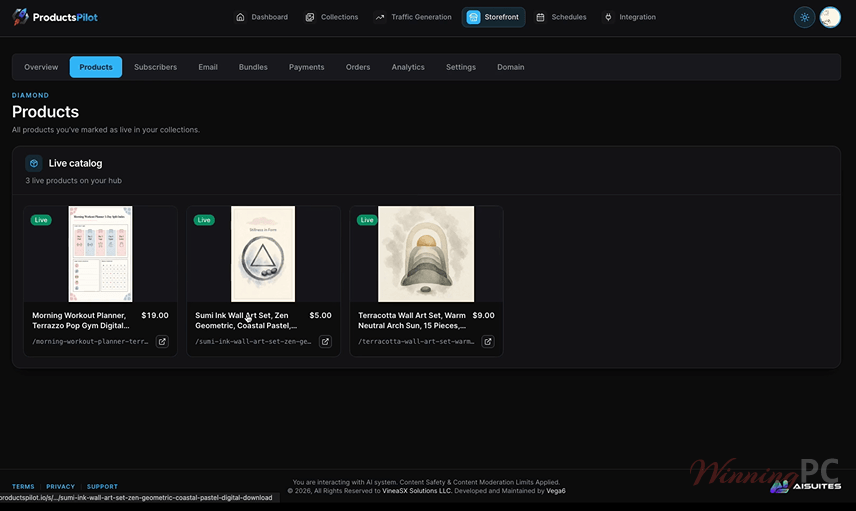
Task: Click the DIAMOND plan label
Action: pos(31,95)
